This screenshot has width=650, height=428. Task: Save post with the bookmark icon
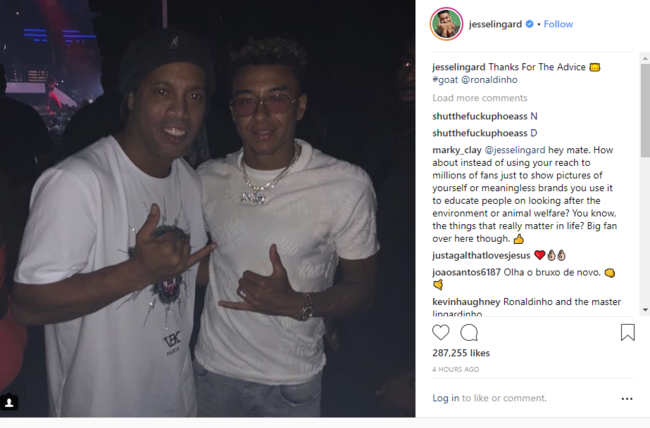(x=627, y=333)
